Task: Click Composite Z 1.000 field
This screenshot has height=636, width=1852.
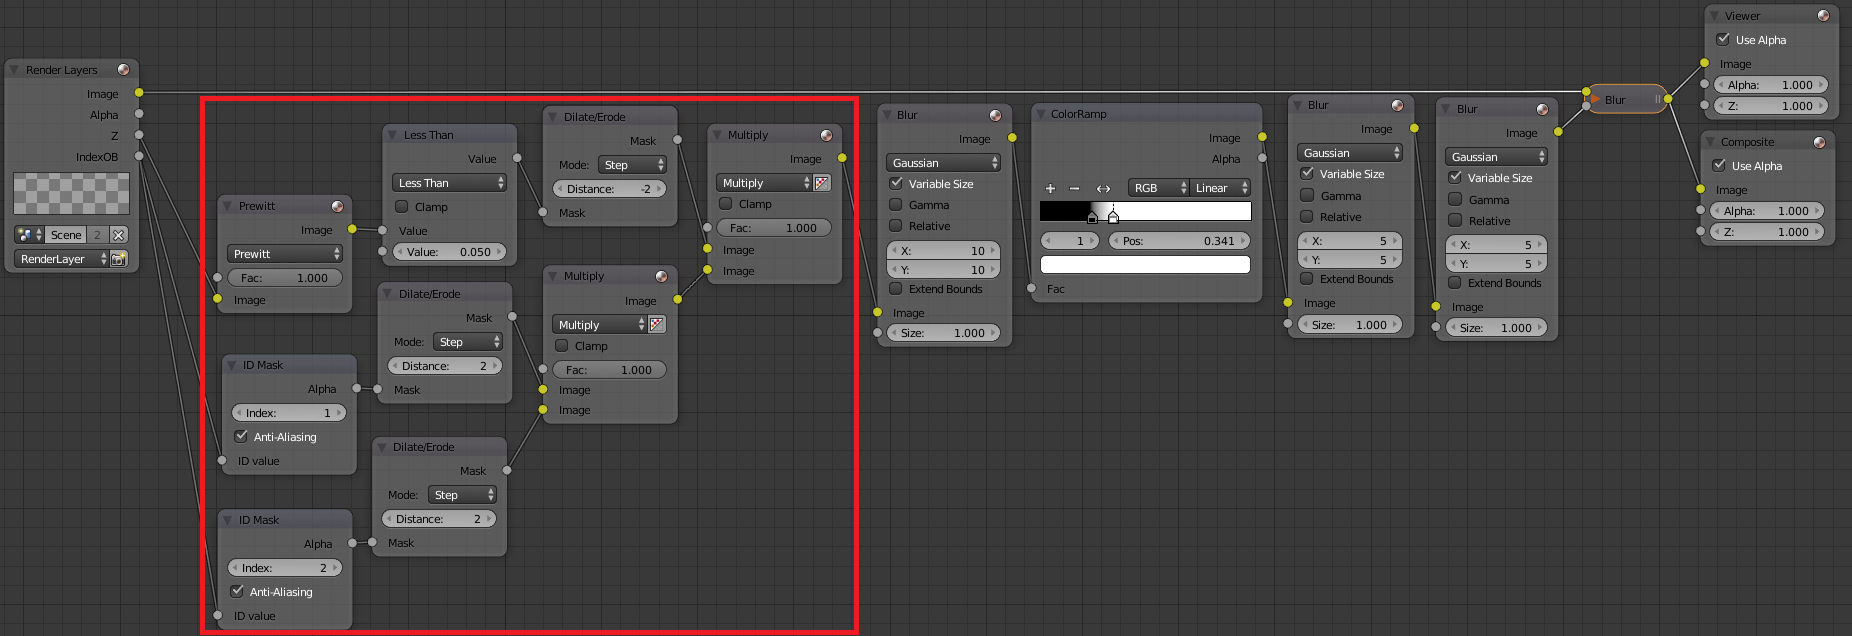Action: pyautogui.click(x=1767, y=232)
